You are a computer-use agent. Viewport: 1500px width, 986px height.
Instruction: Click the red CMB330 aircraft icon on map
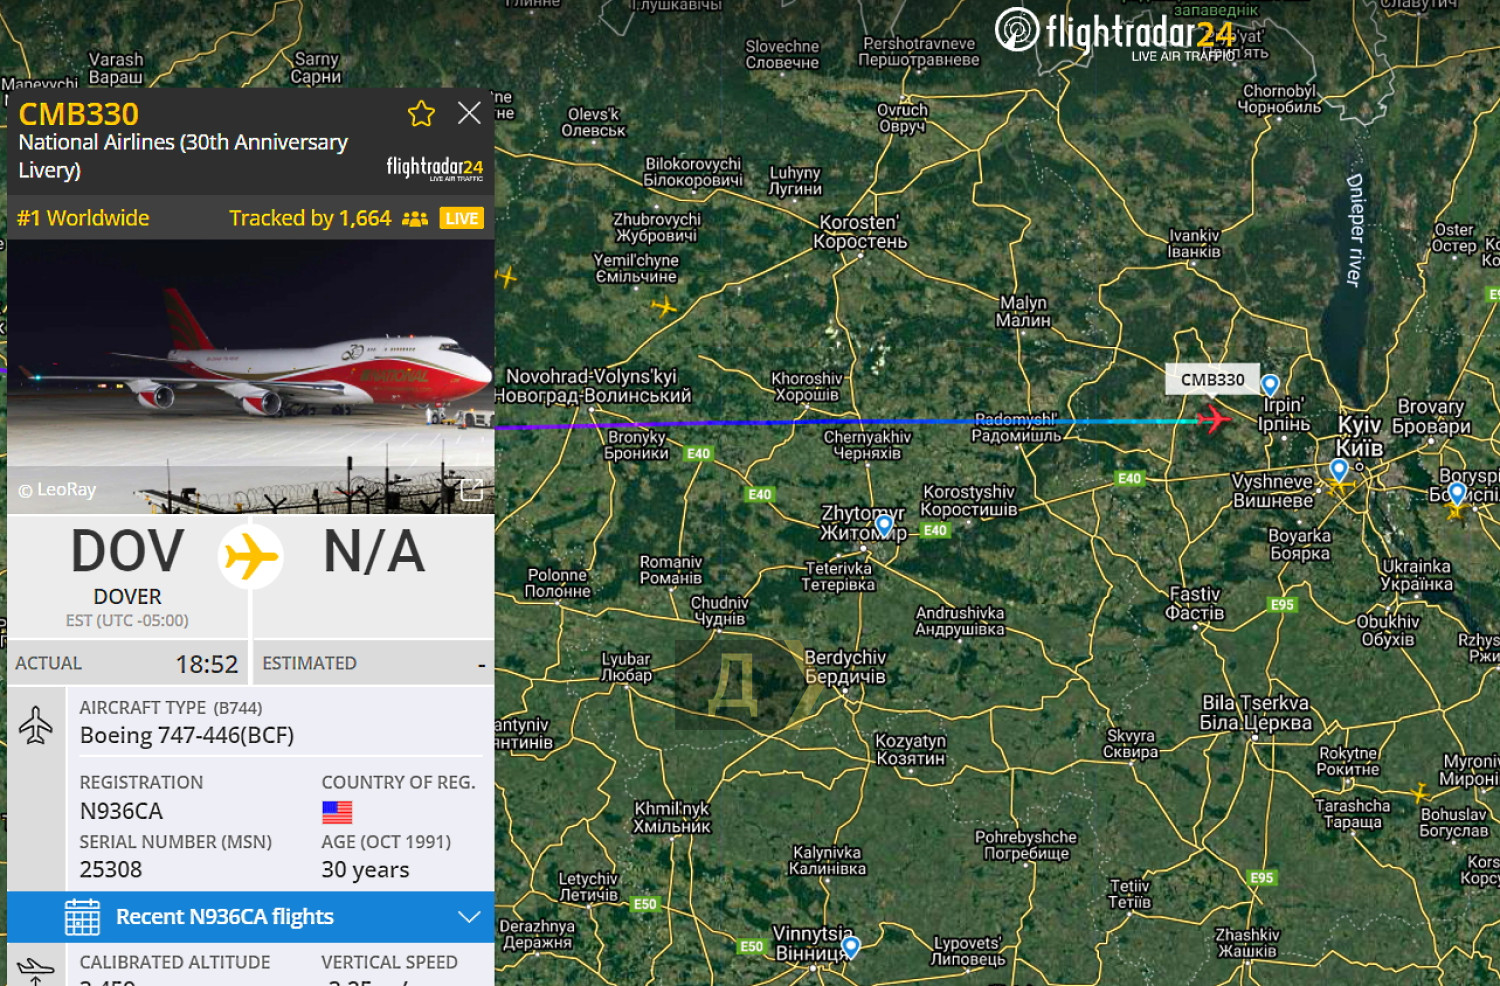point(1213,419)
